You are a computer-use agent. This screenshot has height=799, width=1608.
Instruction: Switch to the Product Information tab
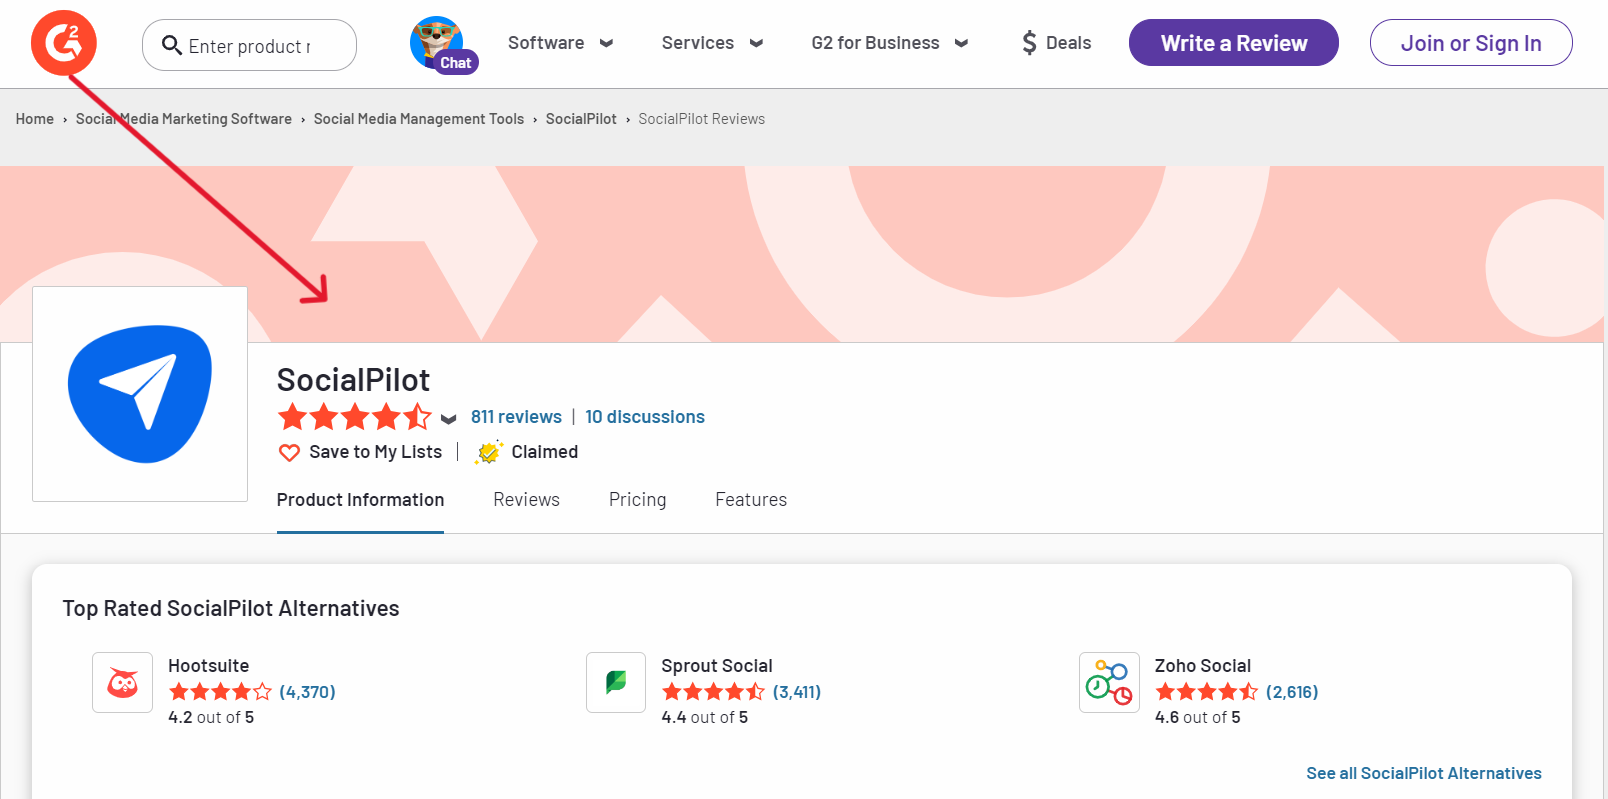[x=360, y=500]
